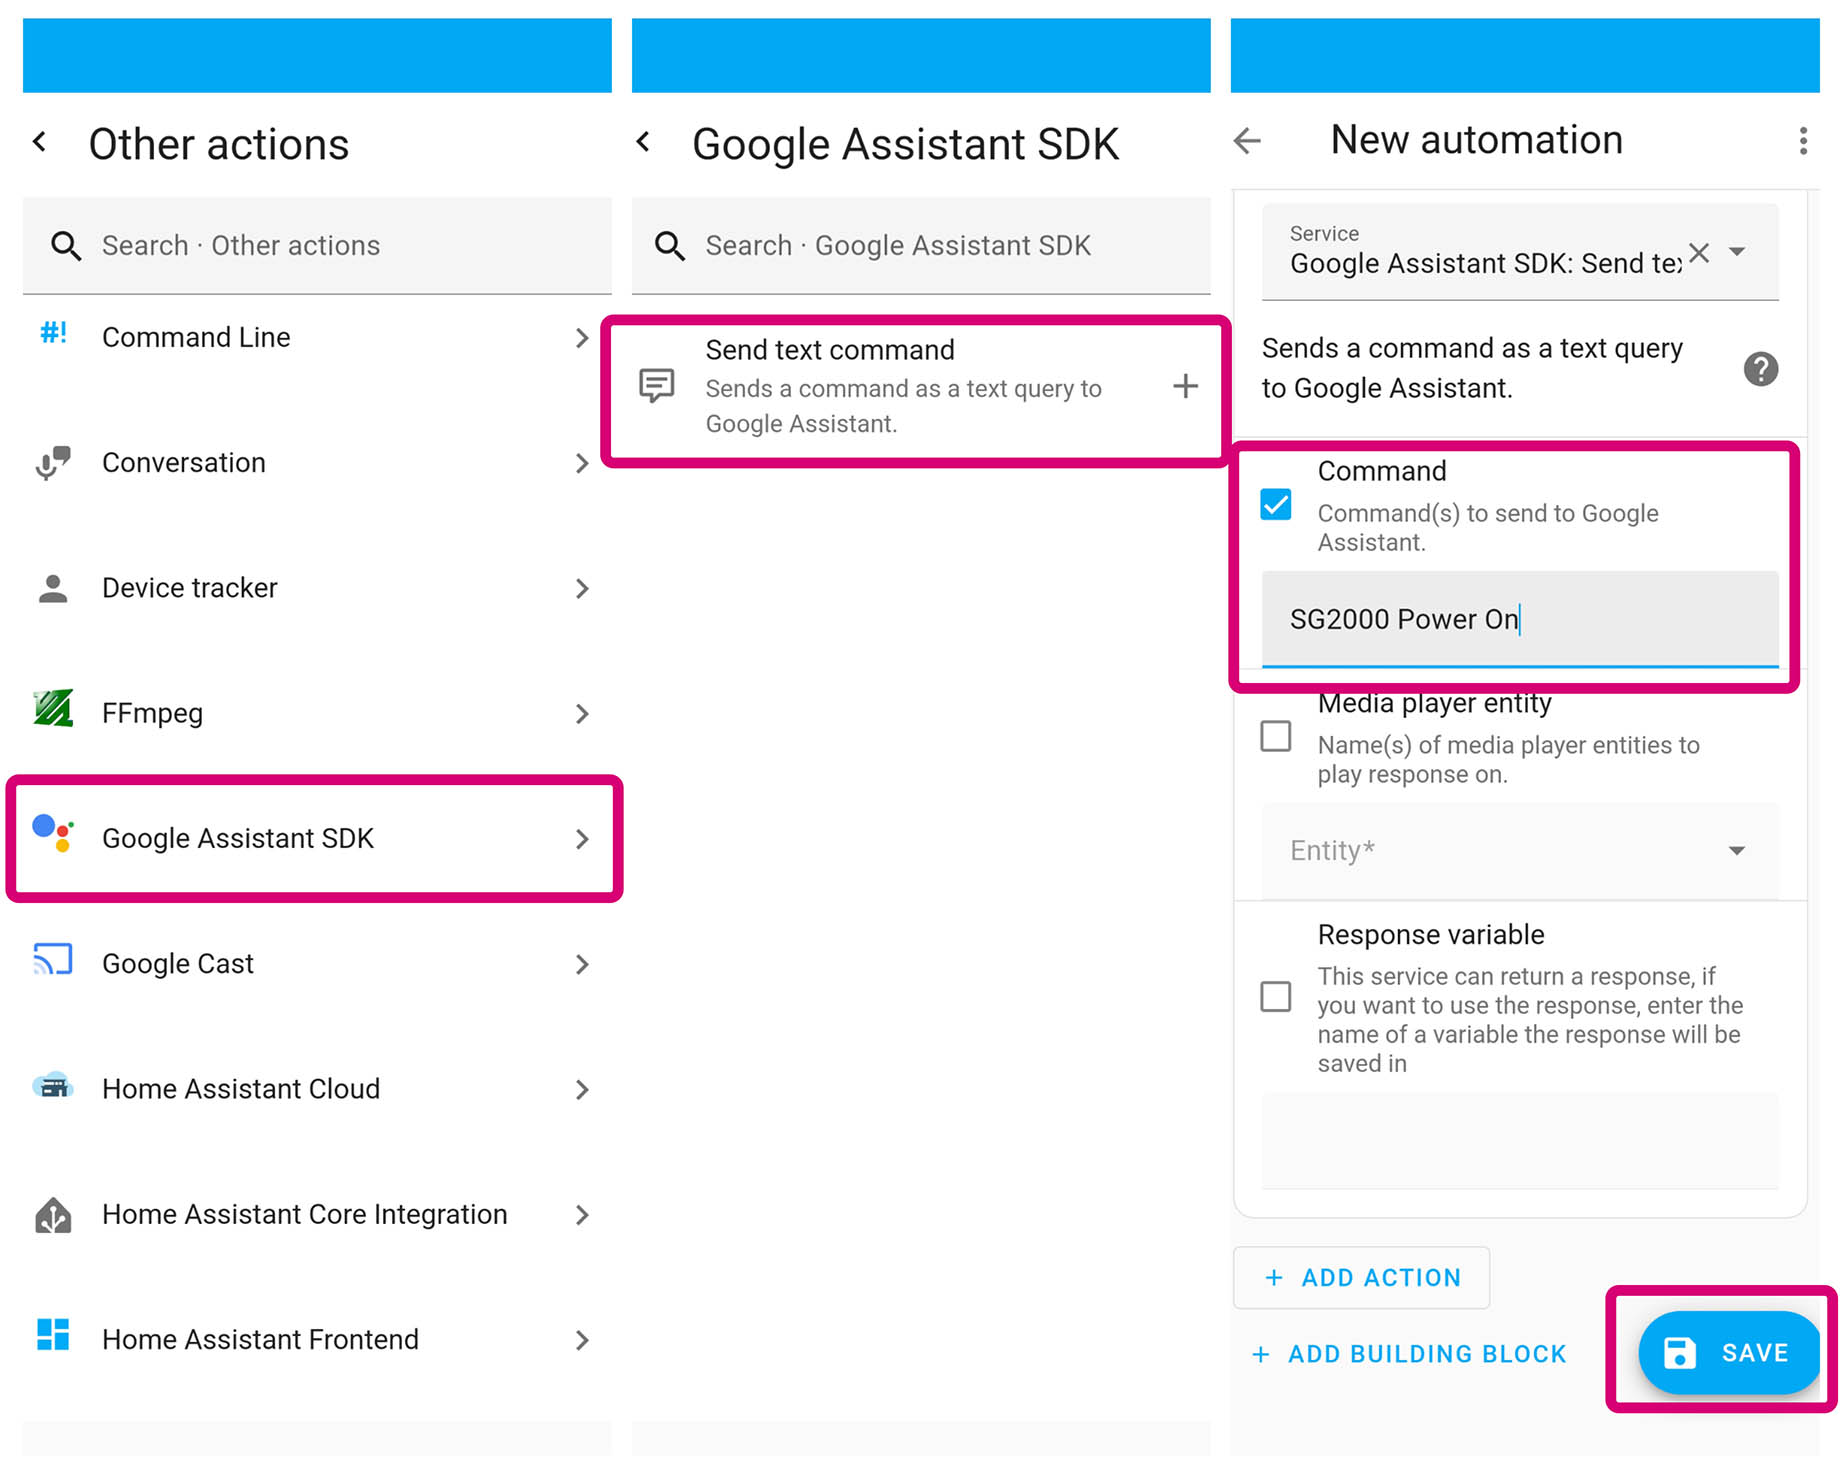Click the Google Cast icon
The image size is (1843, 1474).
(x=53, y=959)
